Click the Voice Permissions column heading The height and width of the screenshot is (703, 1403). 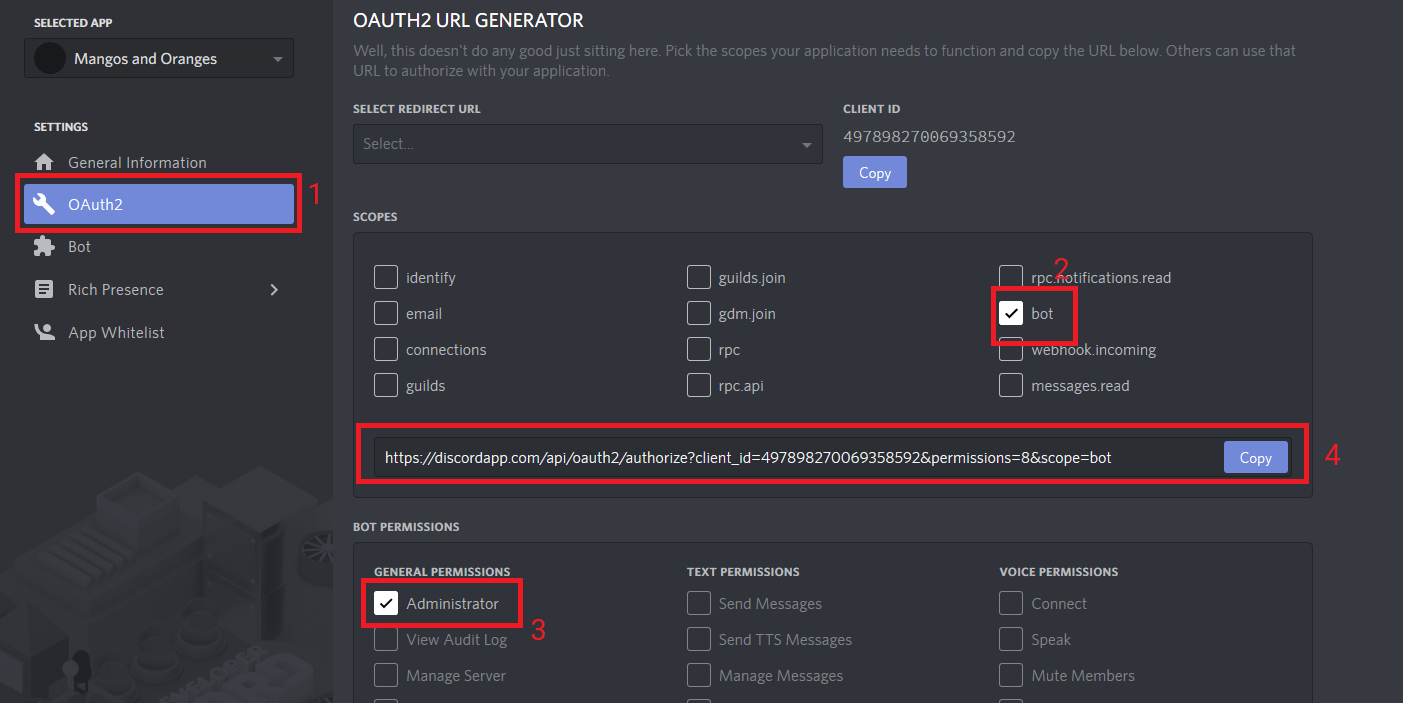[x=1058, y=572]
